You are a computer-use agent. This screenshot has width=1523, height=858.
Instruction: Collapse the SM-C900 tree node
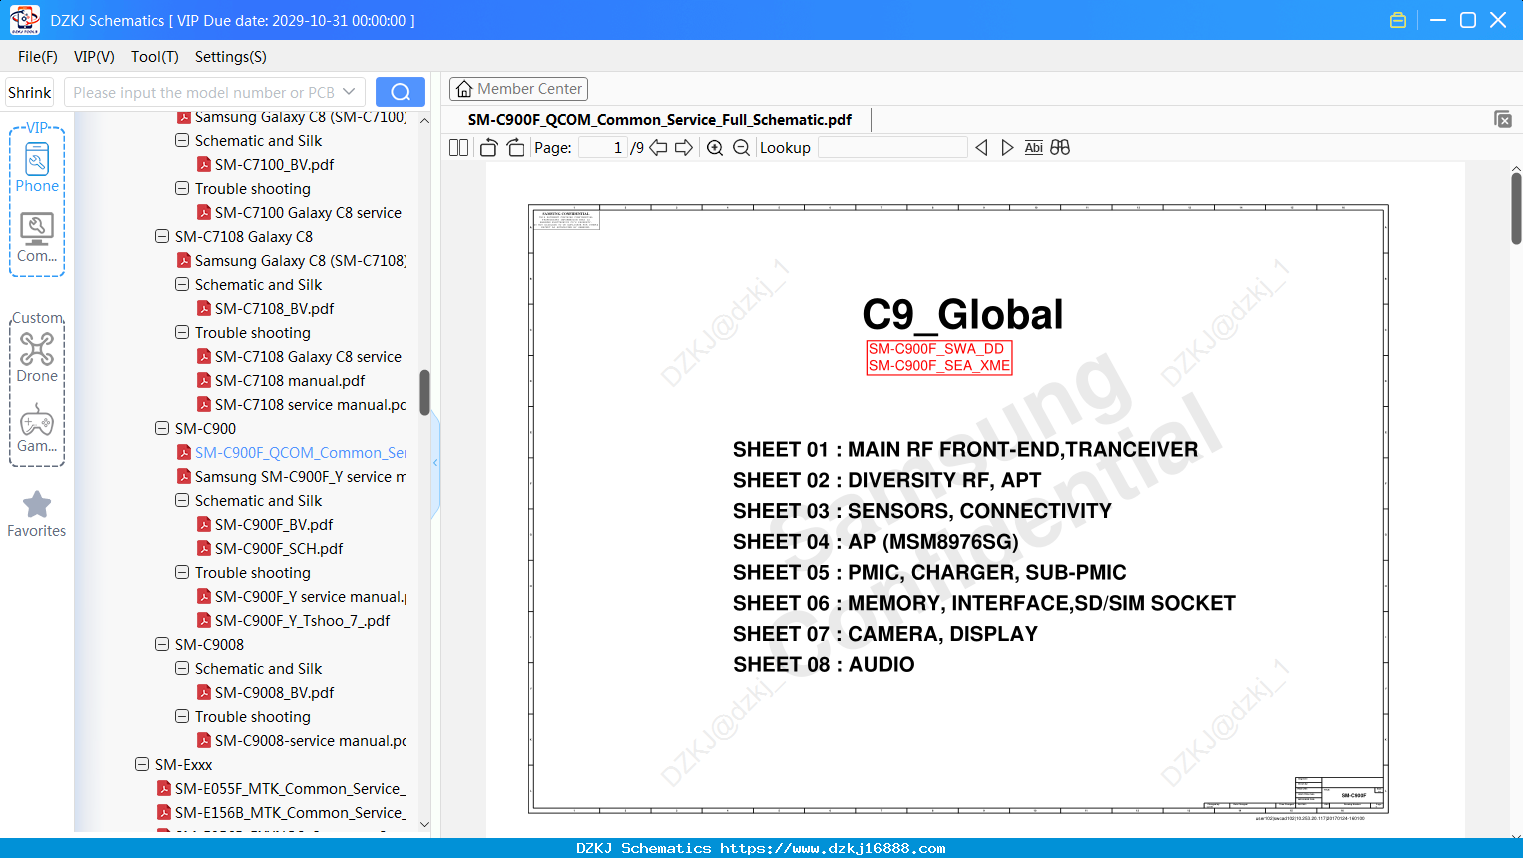pos(162,428)
